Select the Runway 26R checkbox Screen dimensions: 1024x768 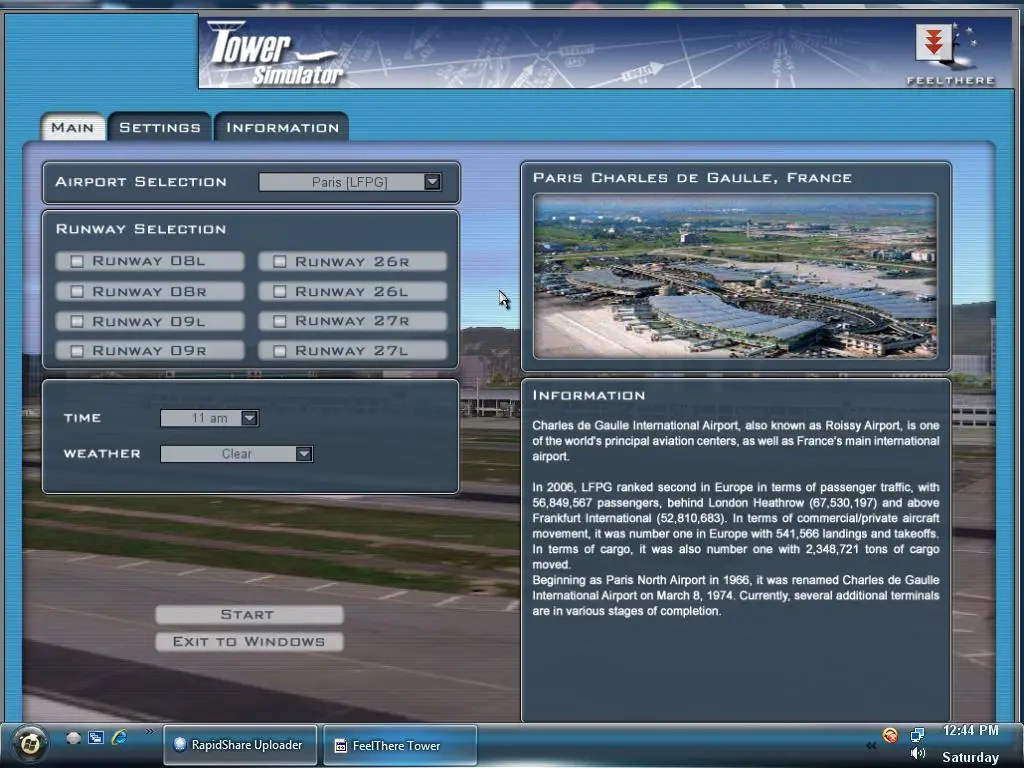pos(280,262)
